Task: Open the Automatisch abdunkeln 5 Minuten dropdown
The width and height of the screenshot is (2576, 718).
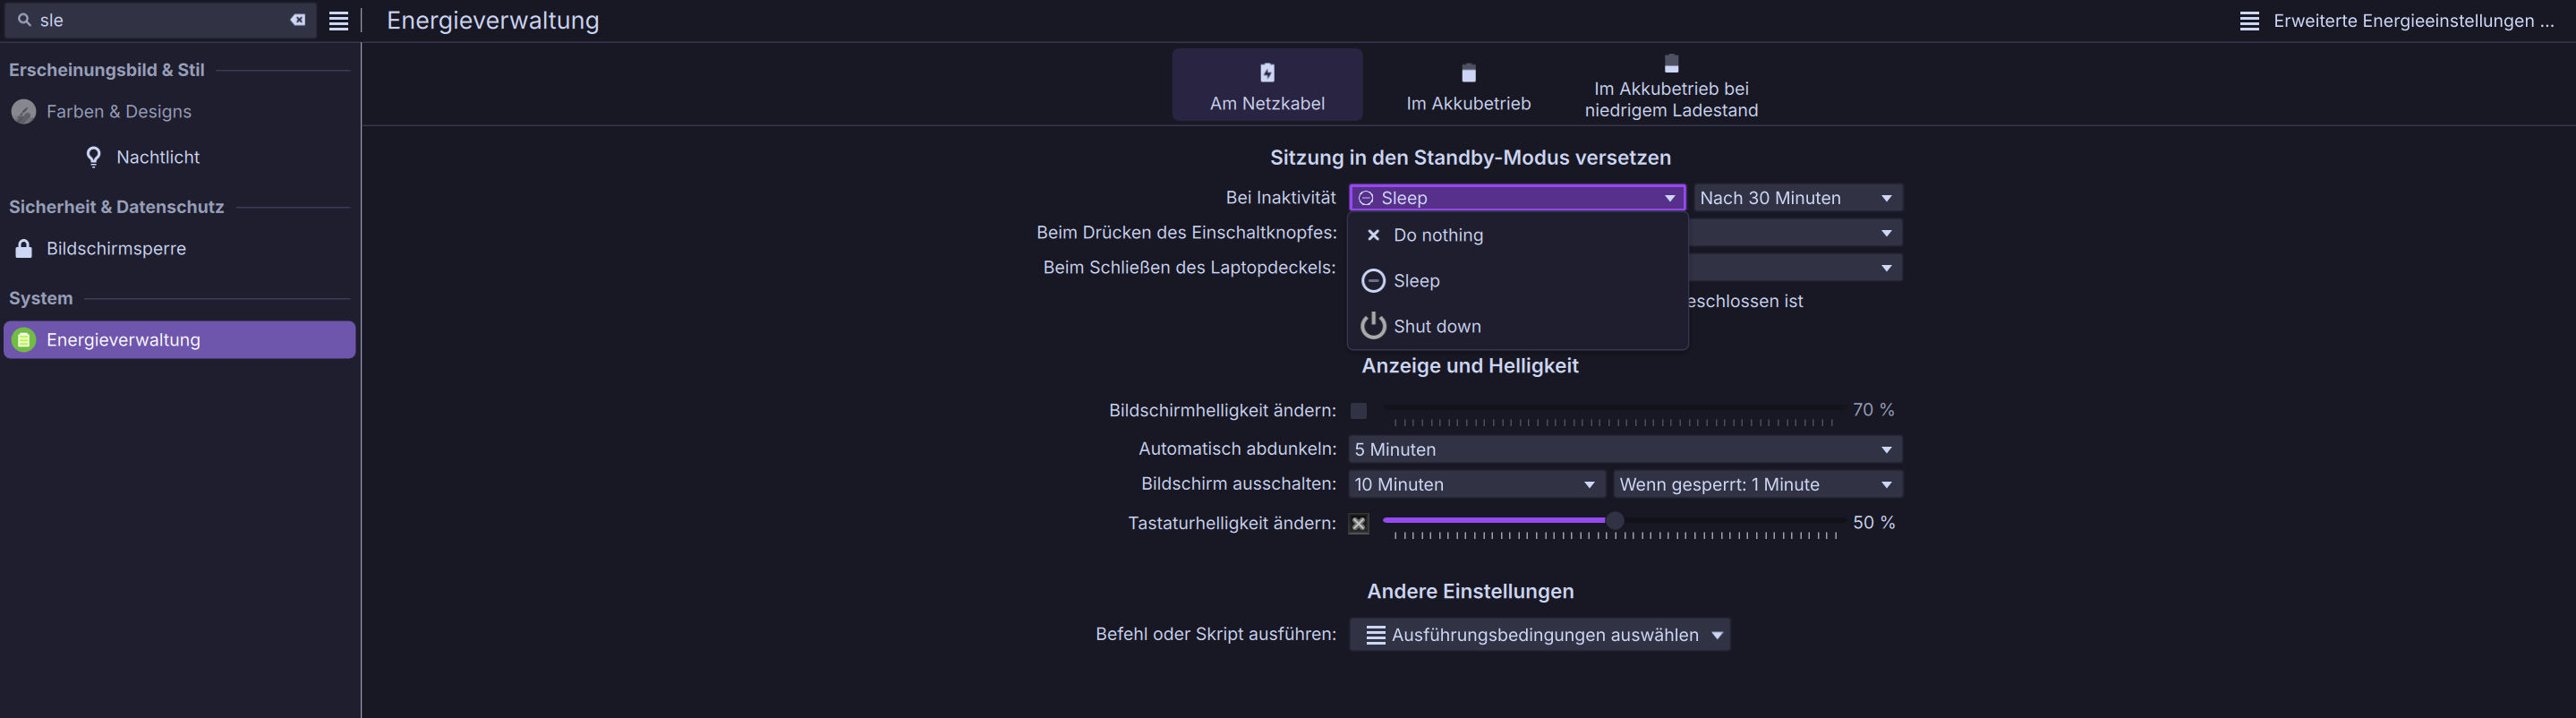Action: (1625, 450)
